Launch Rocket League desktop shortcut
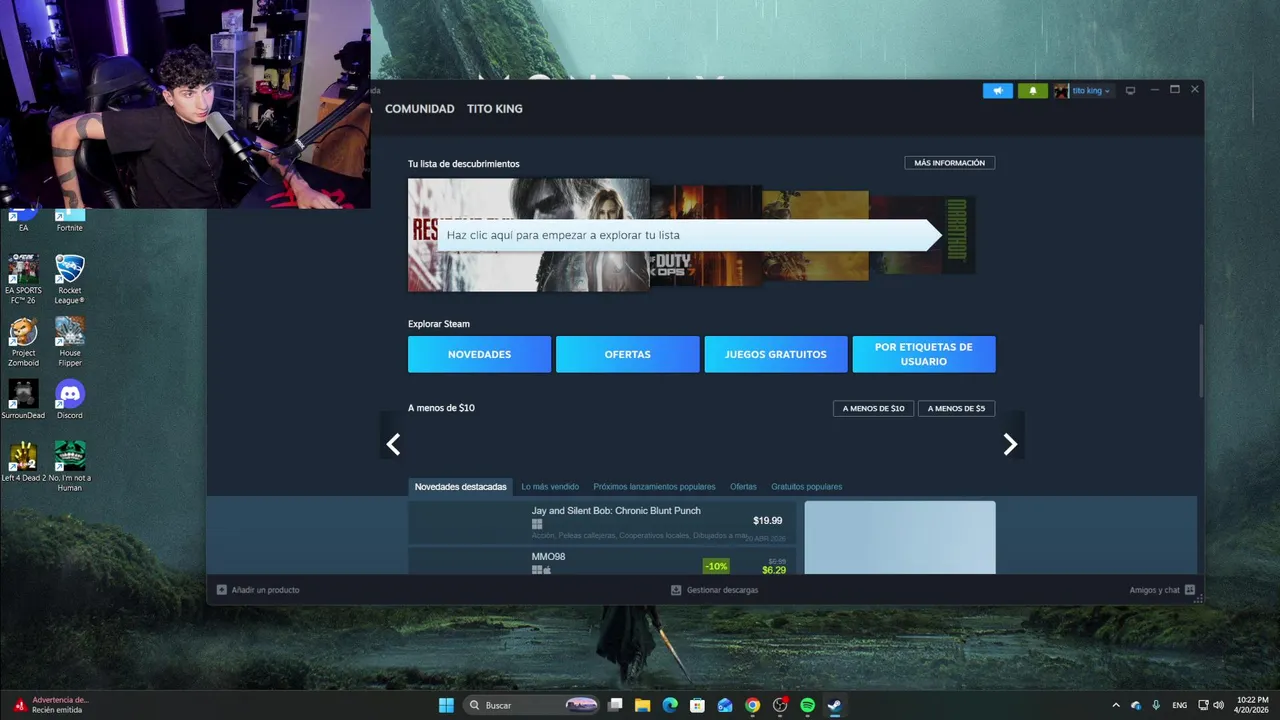 click(x=69, y=280)
